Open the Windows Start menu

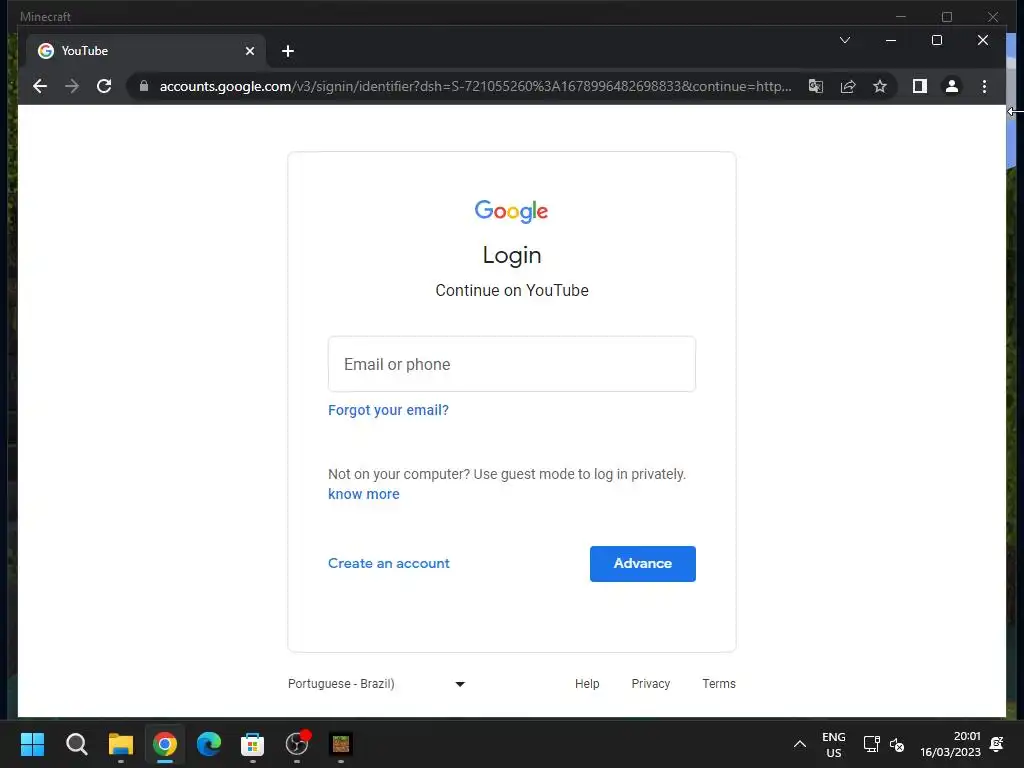(32, 744)
